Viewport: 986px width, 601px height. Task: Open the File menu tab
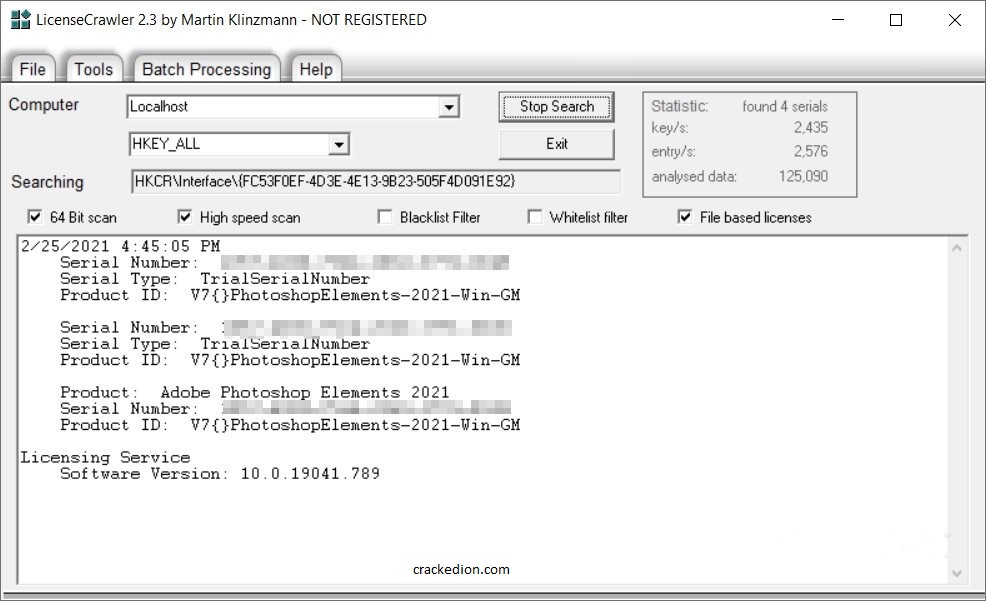click(x=32, y=69)
